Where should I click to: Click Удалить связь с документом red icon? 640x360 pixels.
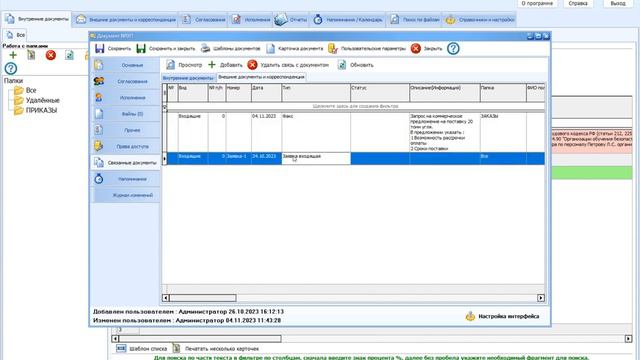click(252, 64)
